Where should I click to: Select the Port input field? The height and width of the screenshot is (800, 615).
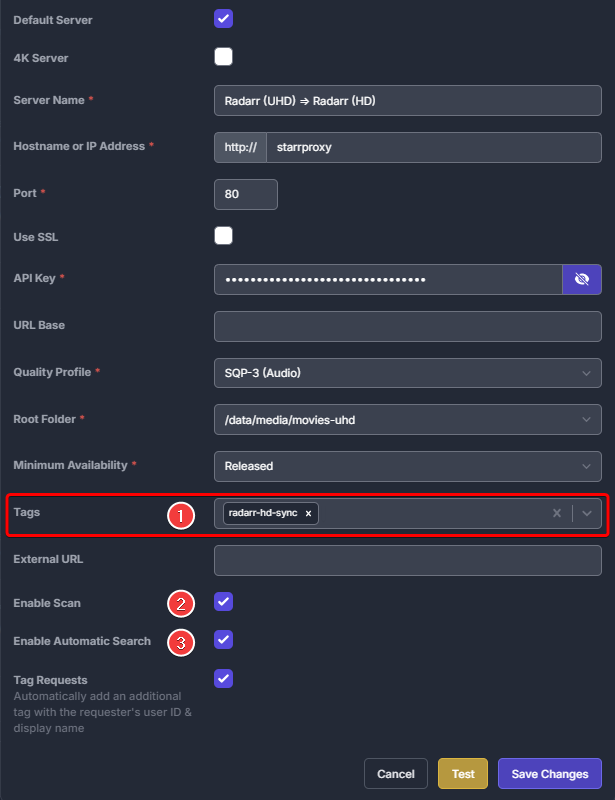point(245,194)
